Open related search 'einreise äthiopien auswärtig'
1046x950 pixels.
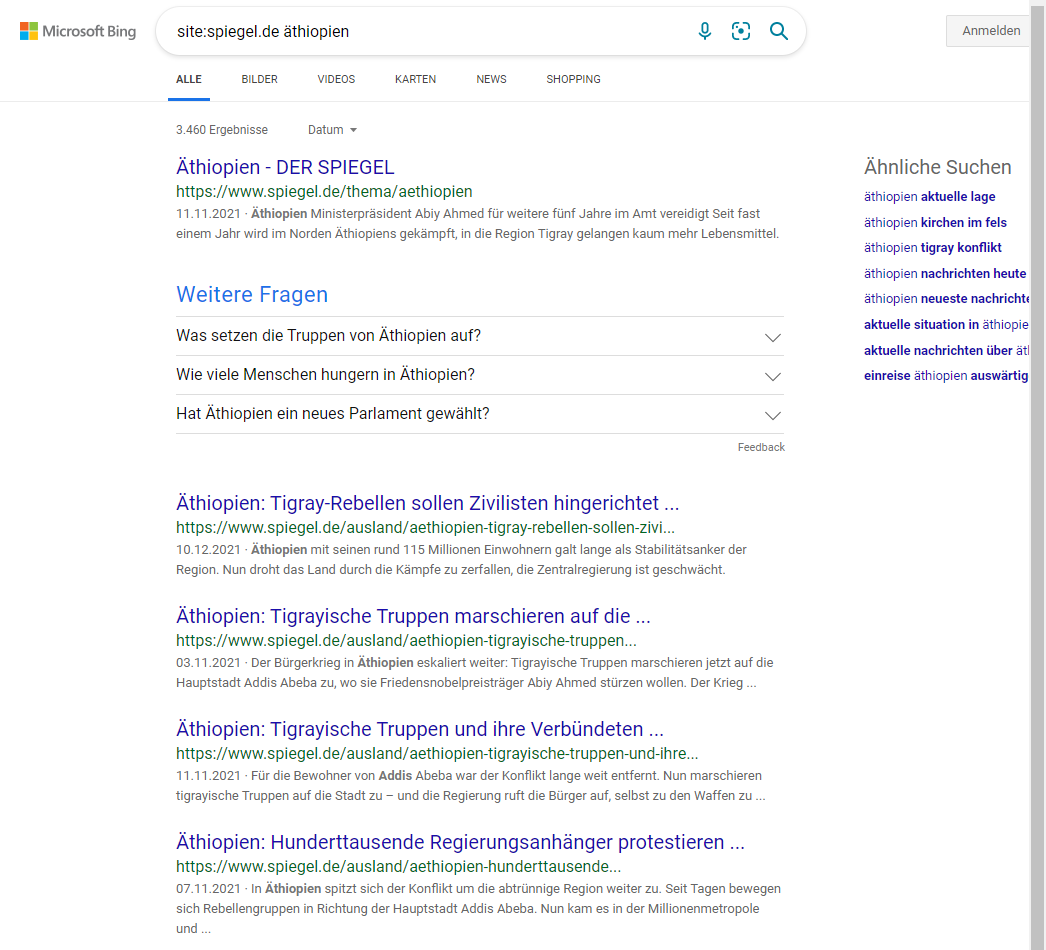point(946,376)
